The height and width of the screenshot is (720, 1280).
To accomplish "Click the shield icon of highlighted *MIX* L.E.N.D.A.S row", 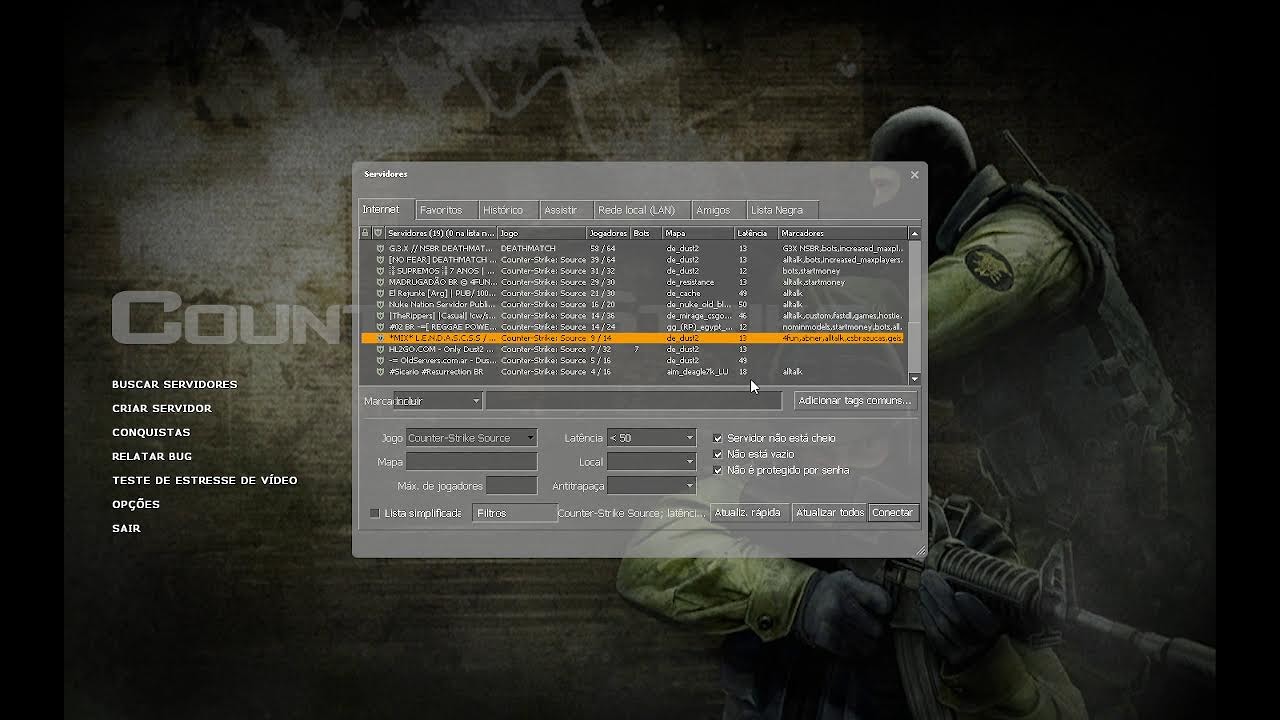I will point(380,338).
